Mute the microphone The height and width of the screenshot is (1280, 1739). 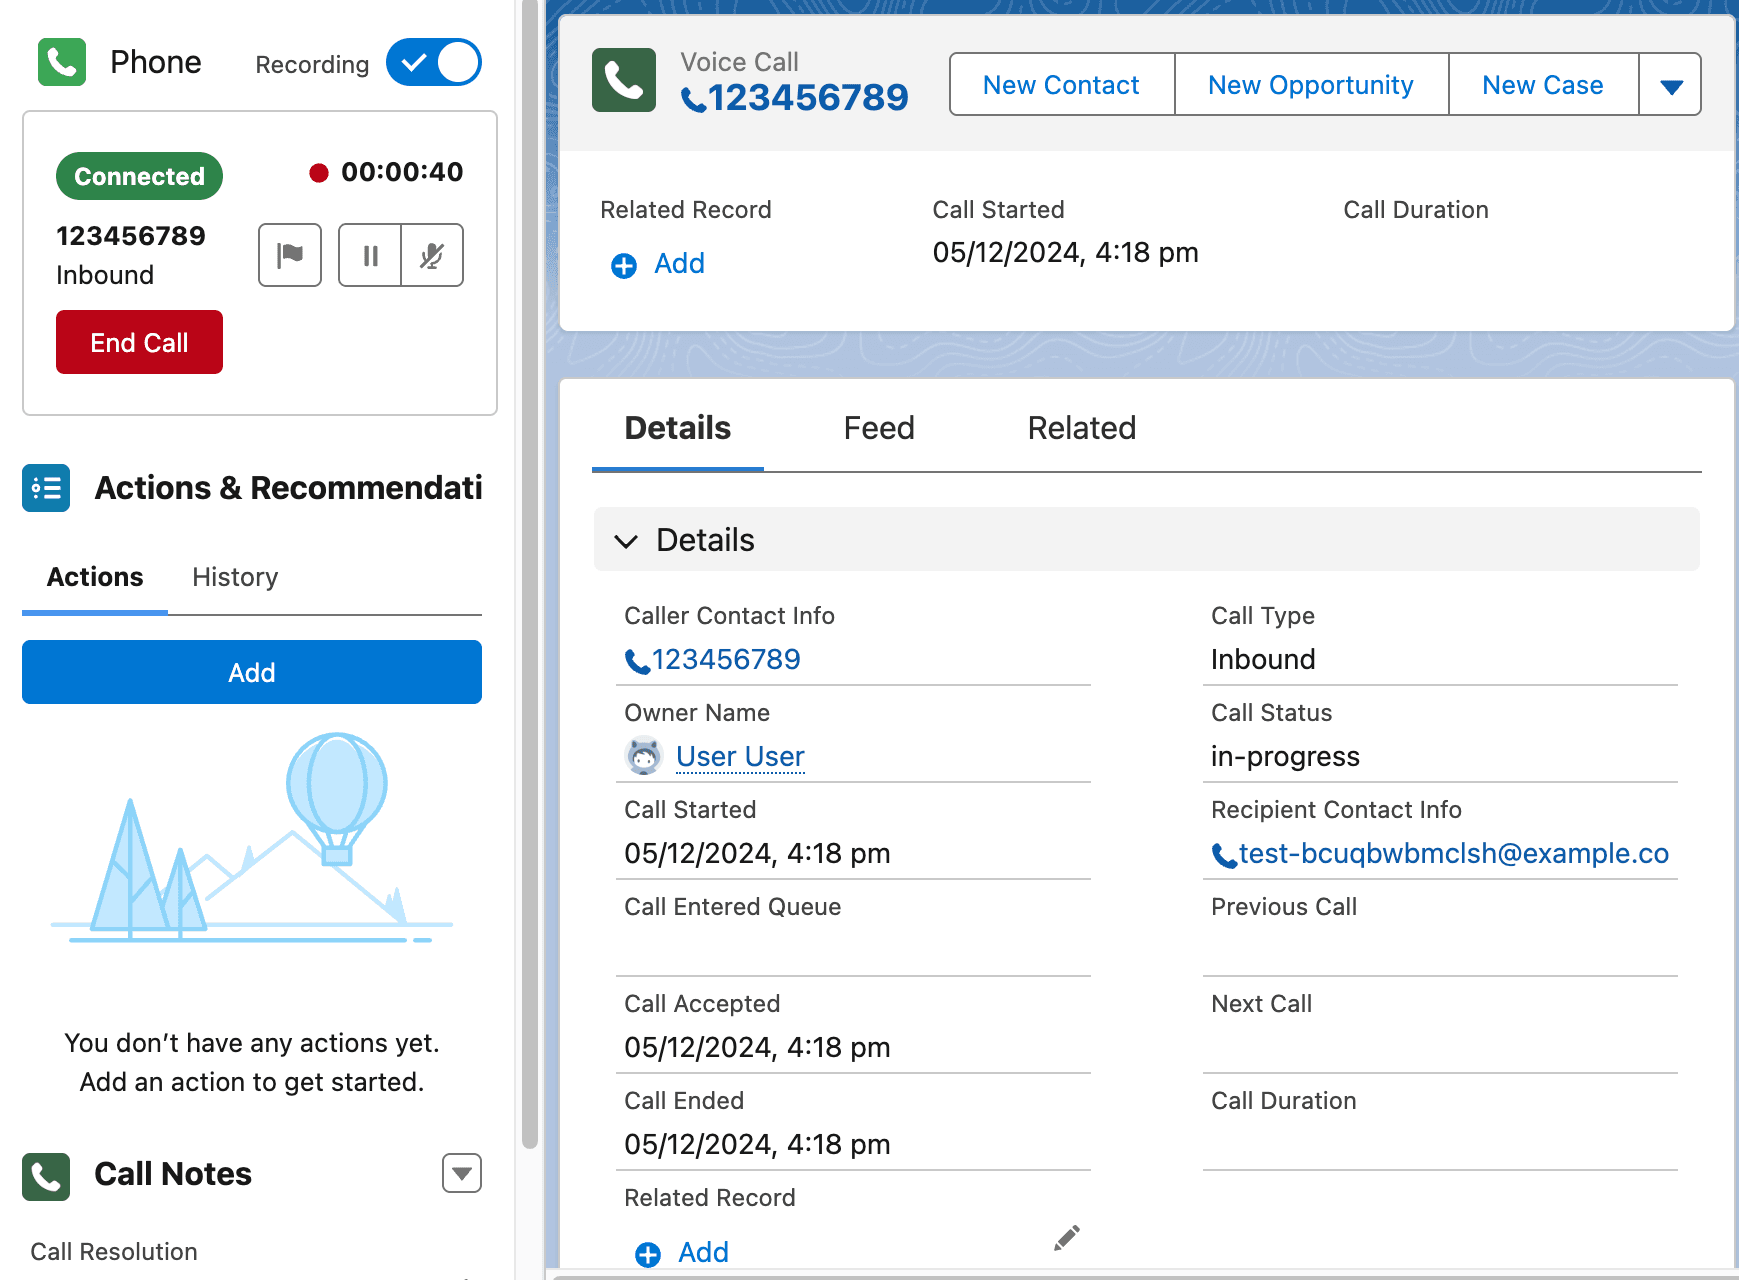432,255
